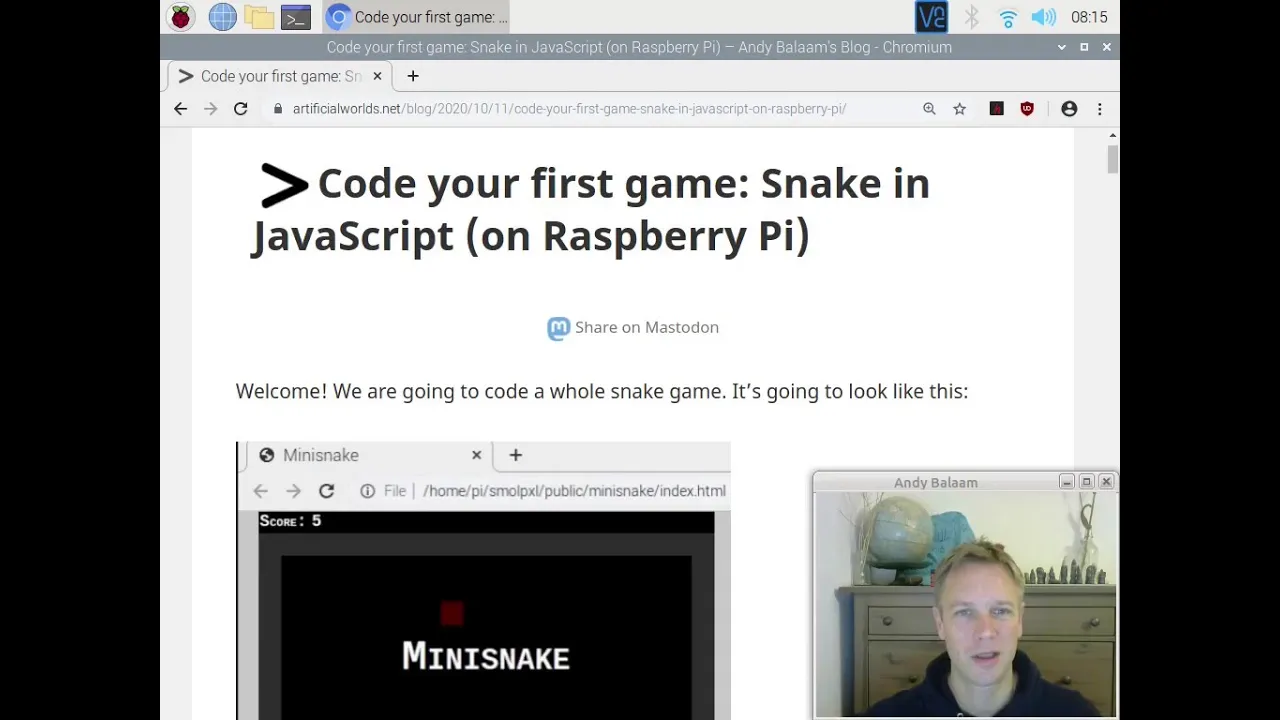Open the zoom magnifier in address bar

(x=929, y=109)
